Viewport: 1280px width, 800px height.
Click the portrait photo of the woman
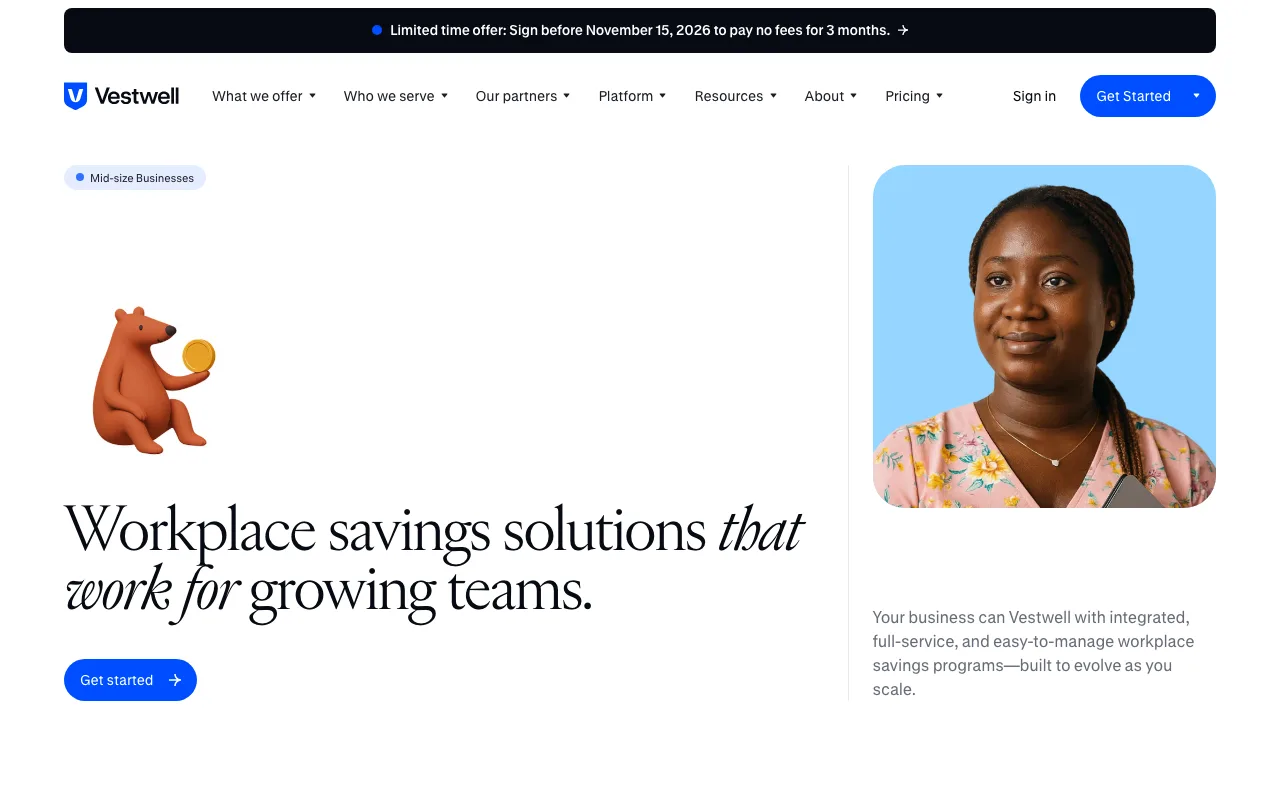(x=1044, y=336)
